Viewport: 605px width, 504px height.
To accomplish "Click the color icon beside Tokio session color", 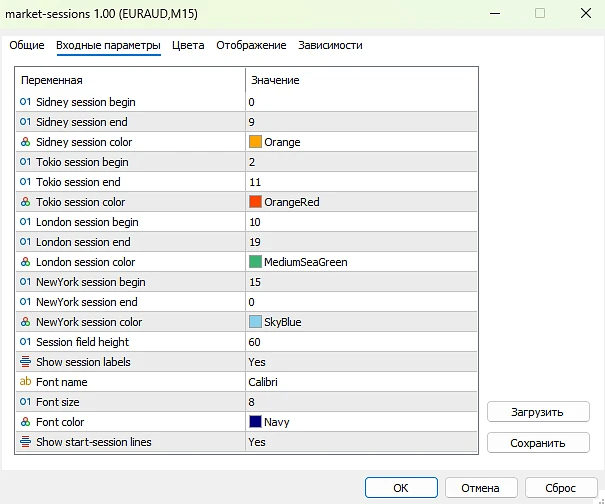I will click(25, 202).
